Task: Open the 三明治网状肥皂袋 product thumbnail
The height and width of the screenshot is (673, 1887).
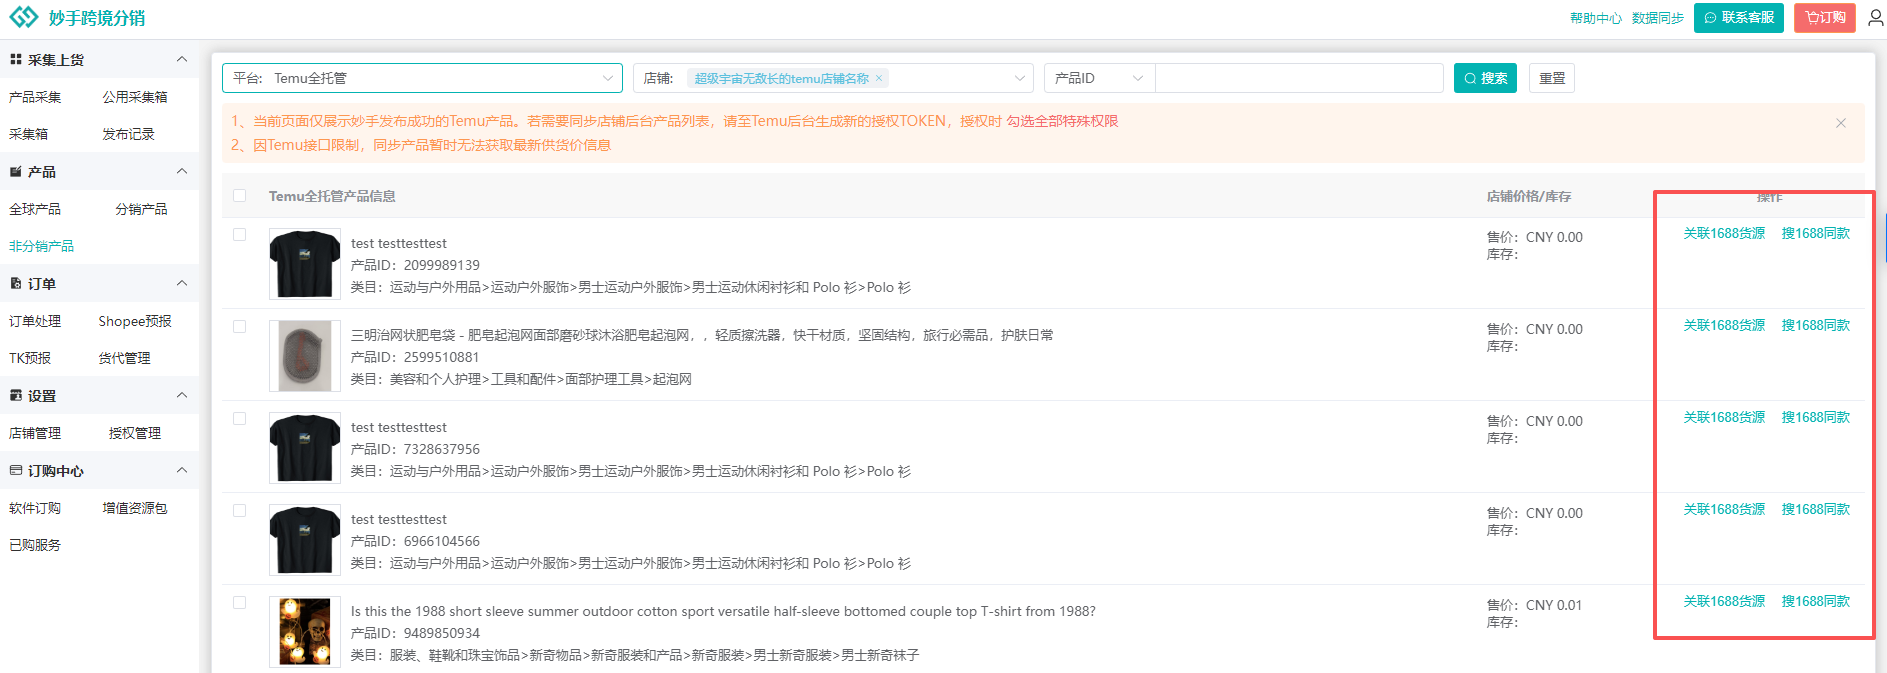Action: [x=305, y=356]
